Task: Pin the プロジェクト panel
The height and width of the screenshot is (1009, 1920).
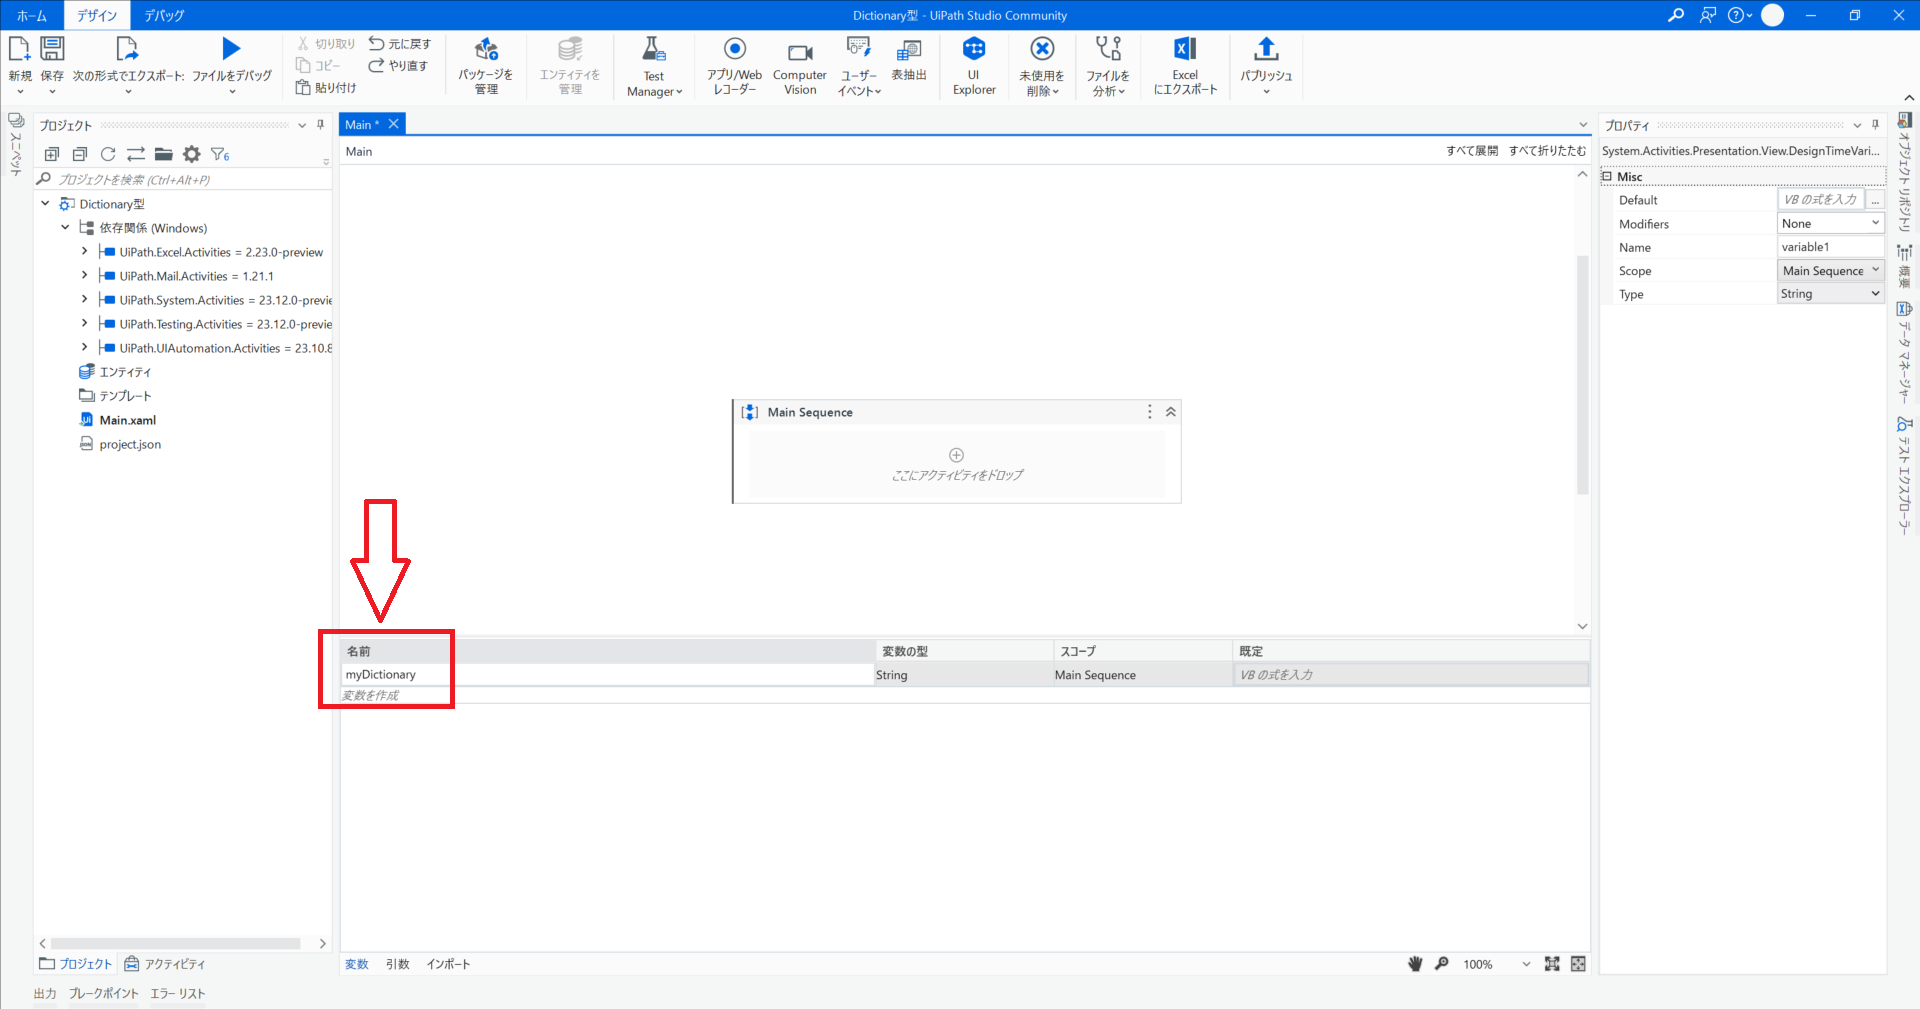Action: point(320,125)
